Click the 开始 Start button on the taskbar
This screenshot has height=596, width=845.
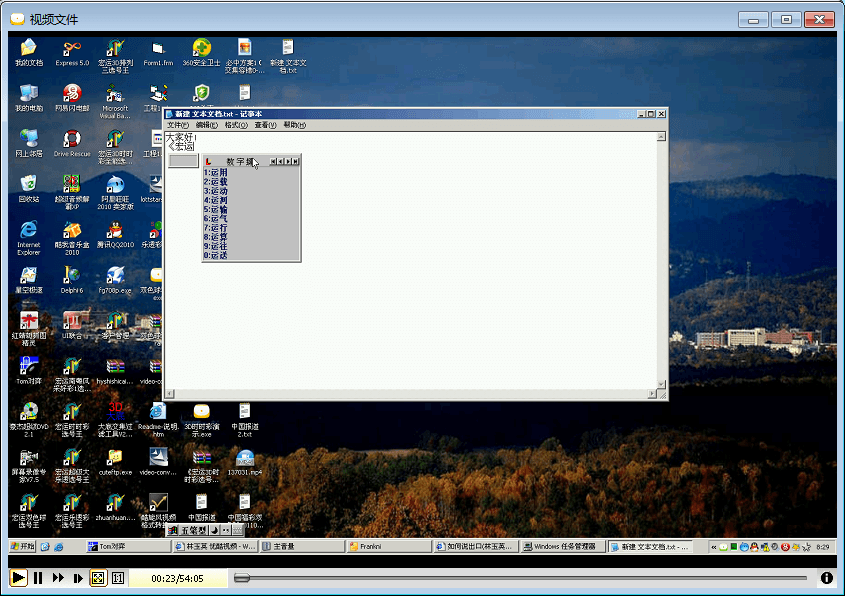pyautogui.click(x=23, y=547)
